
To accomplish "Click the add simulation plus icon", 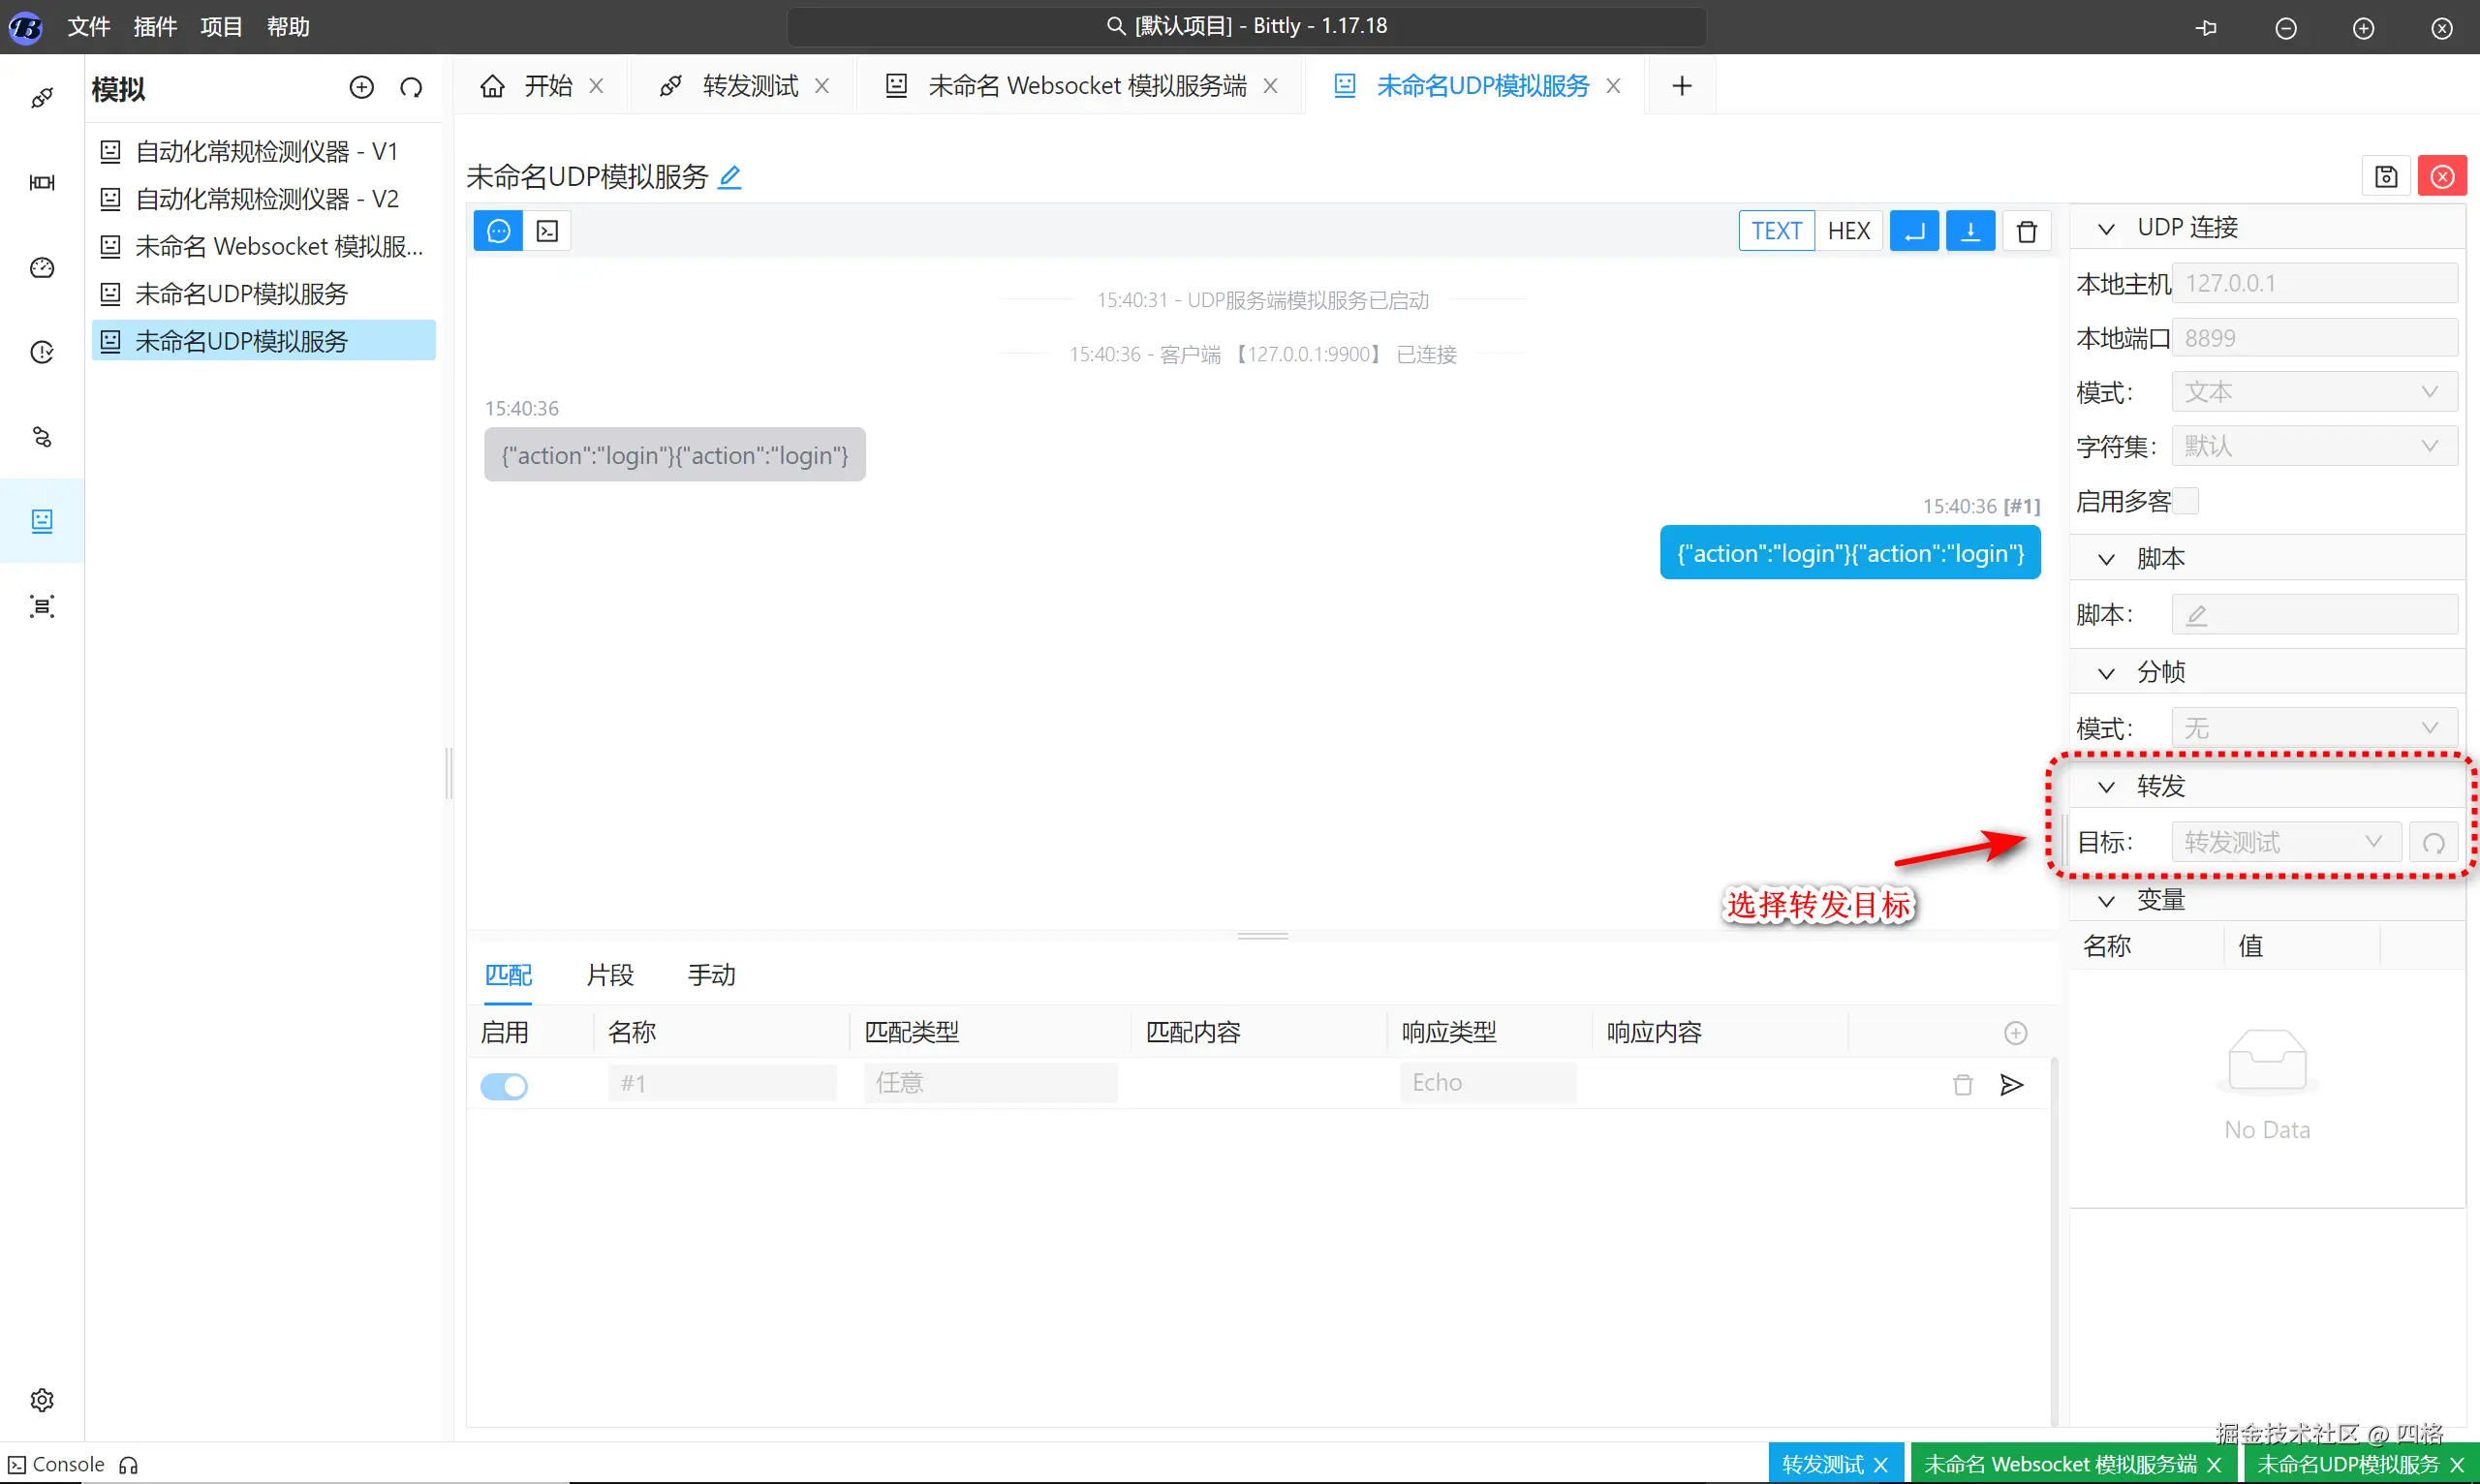I will 361,88.
